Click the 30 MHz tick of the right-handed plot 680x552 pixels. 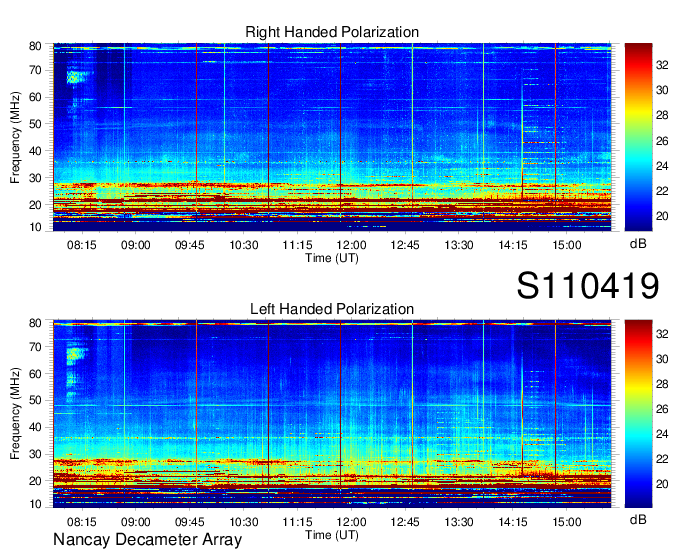click(x=35, y=178)
